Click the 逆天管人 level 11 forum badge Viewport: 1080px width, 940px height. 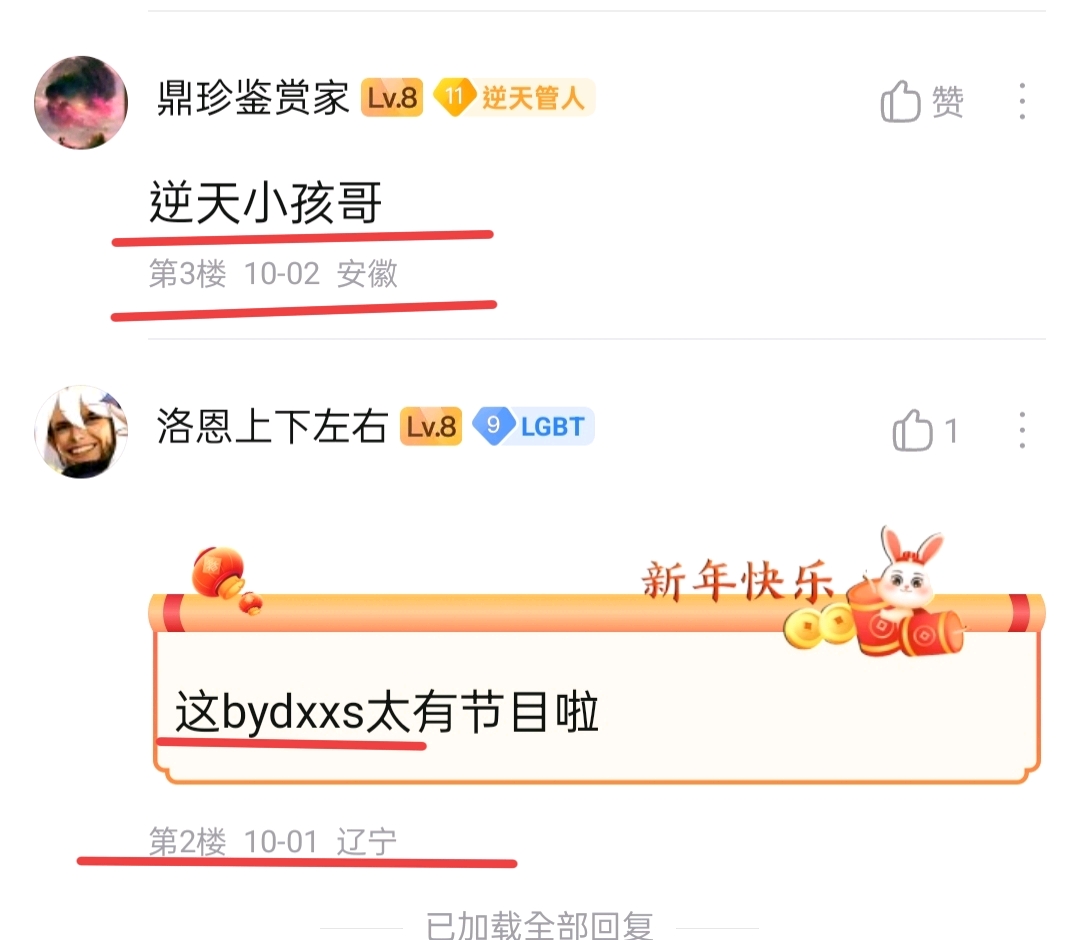[x=514, y=97]
